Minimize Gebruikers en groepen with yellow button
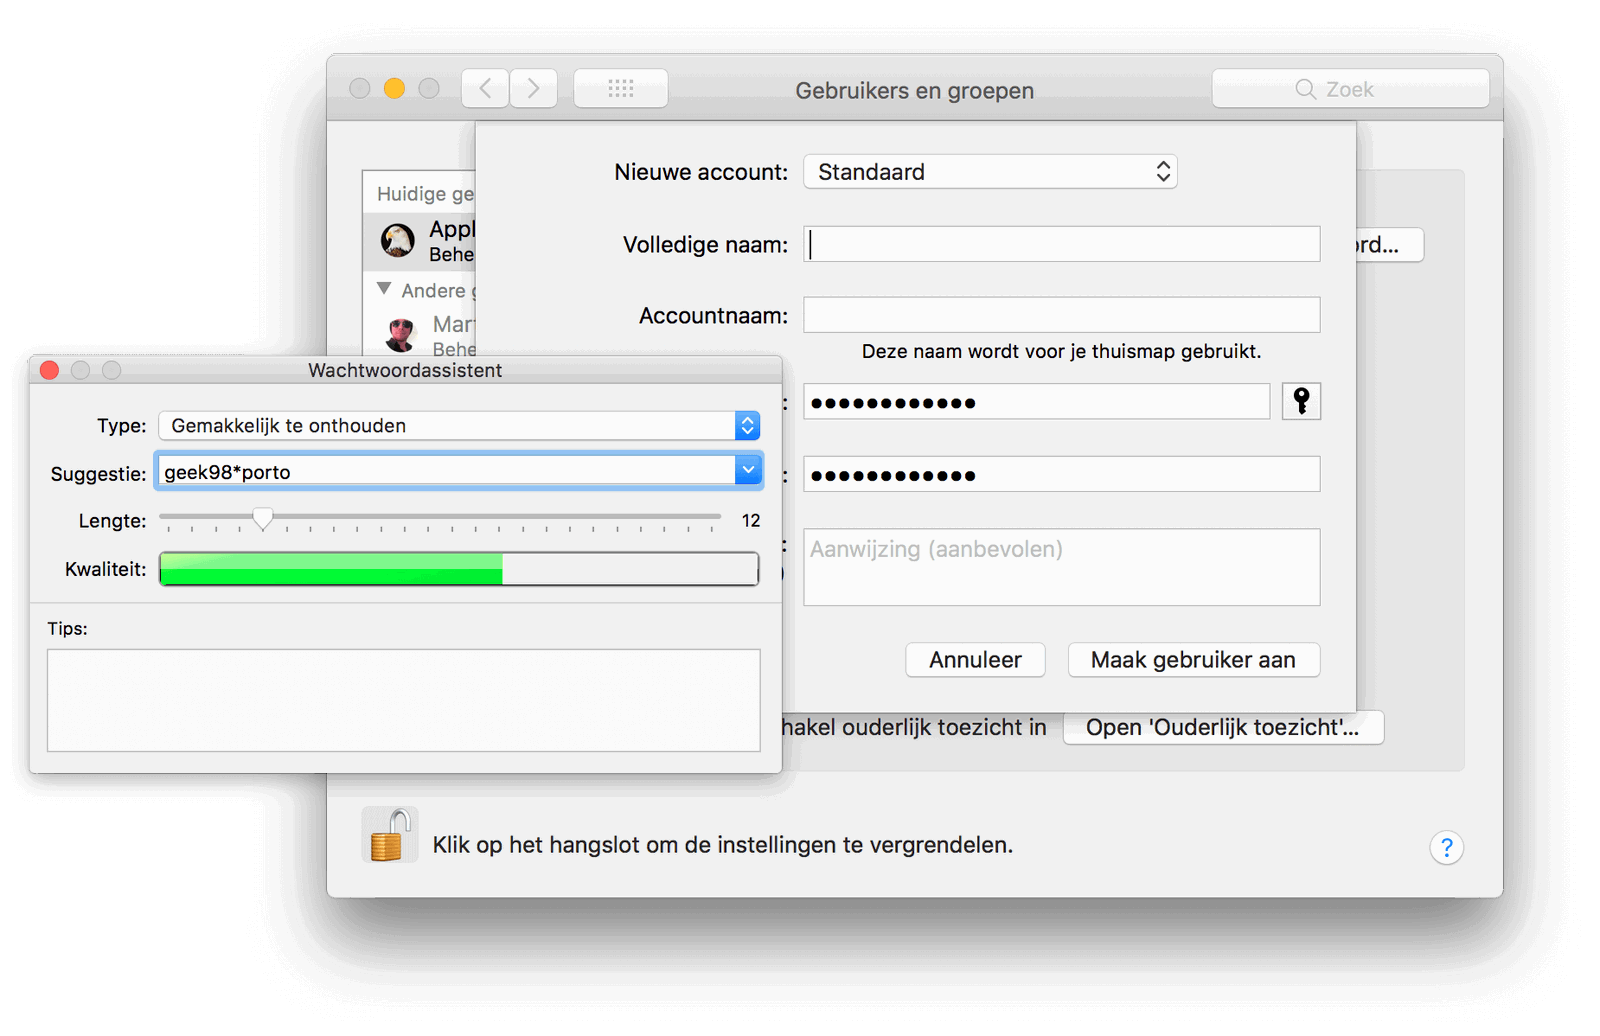The height and width of the screenshot is (1036, 1600). [394, 88]
